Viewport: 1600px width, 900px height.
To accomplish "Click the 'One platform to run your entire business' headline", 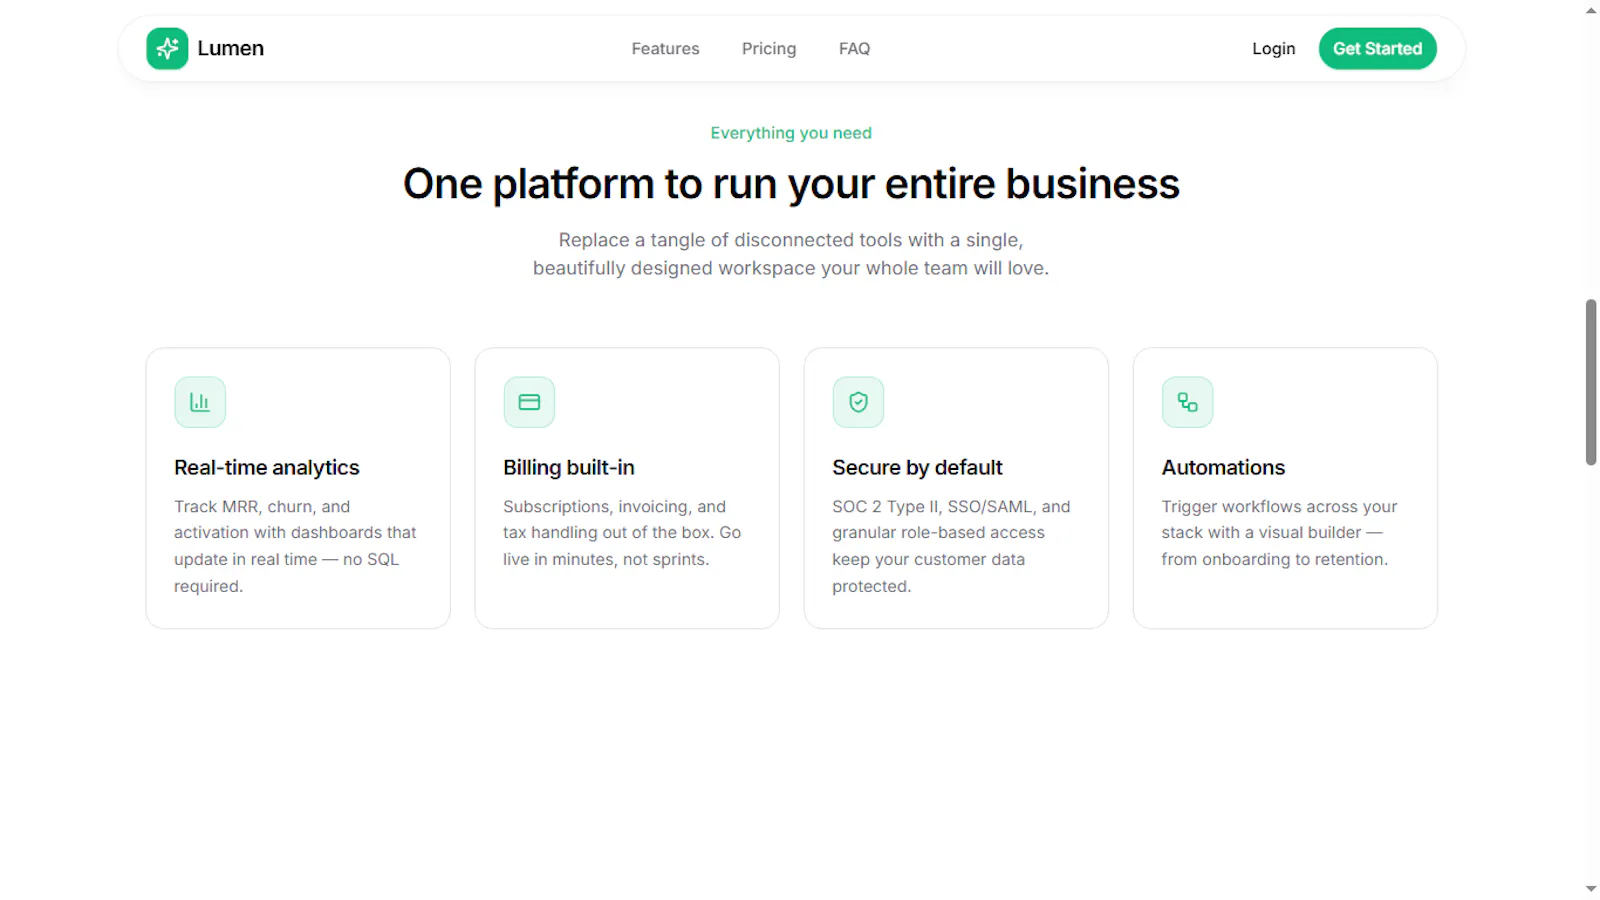I will tap(791, 184).
